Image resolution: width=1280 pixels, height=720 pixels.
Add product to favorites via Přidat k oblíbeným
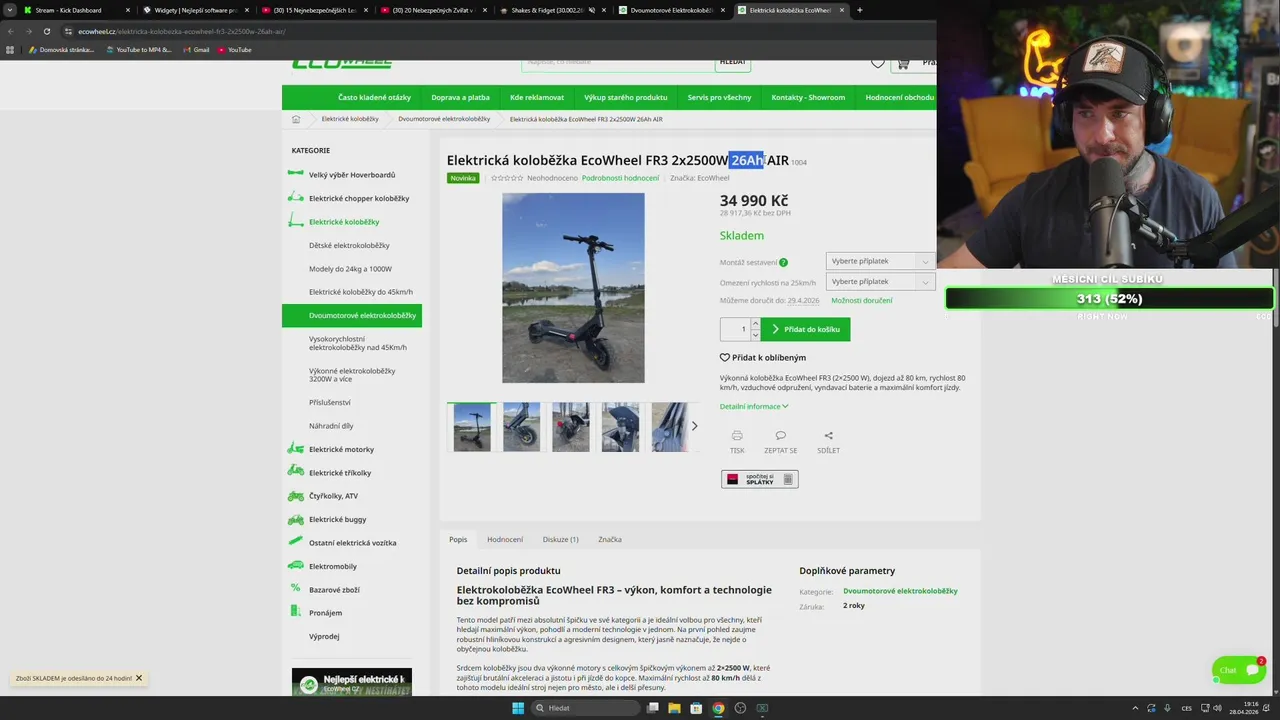tap(762, 357)
